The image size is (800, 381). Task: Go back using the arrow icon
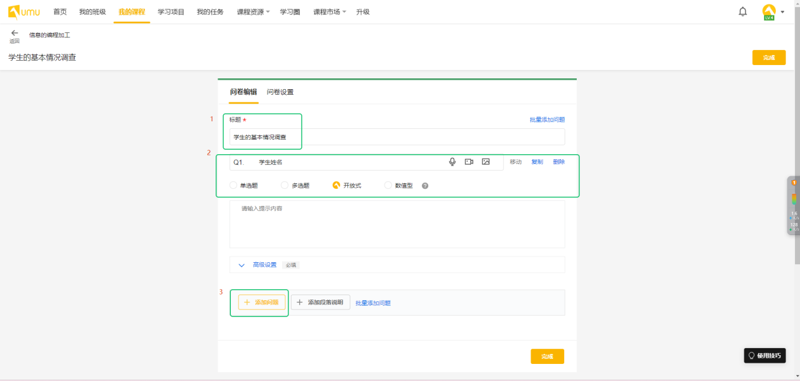14,33
